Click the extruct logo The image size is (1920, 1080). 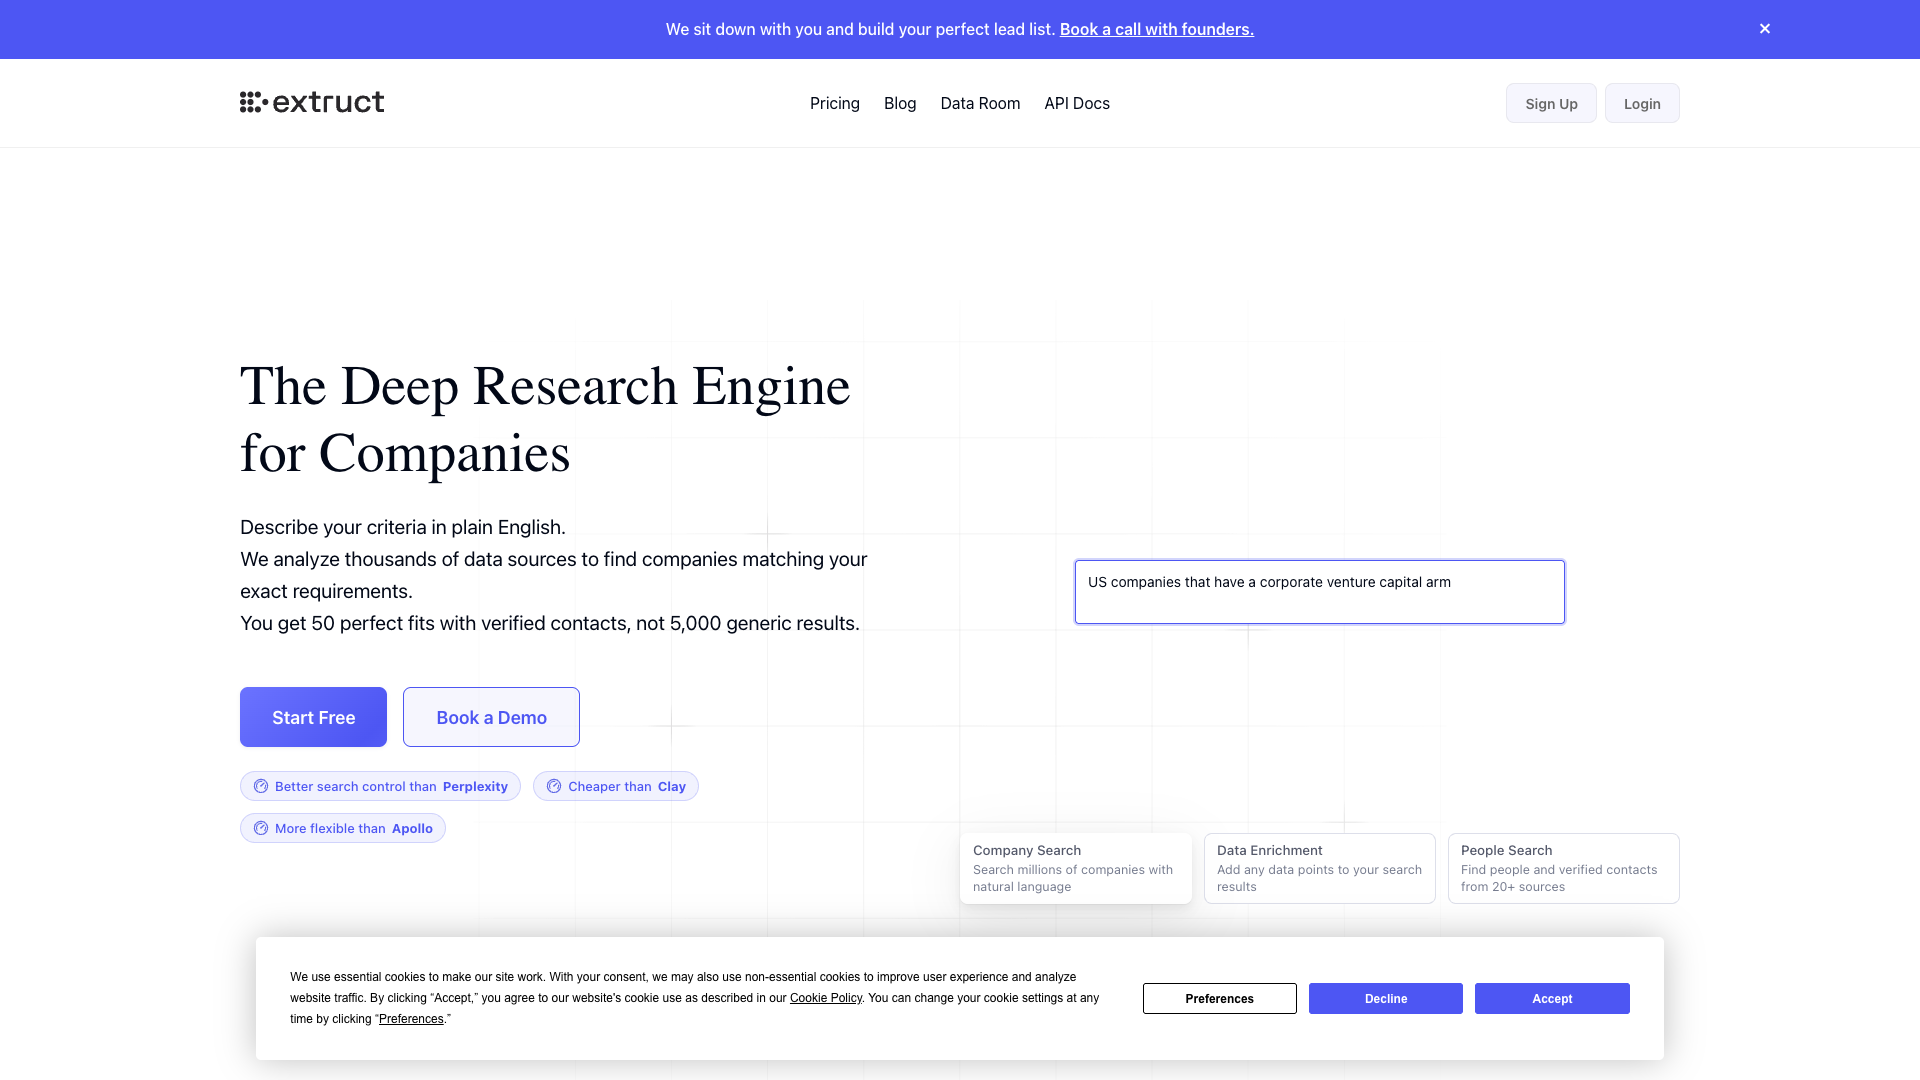[x=312, y=102]
